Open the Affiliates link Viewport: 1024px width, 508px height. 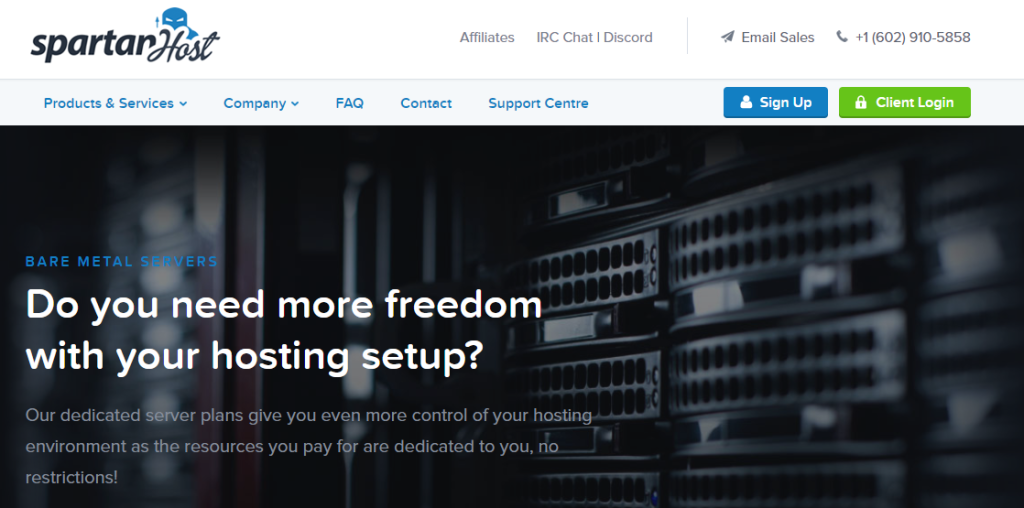coord(487,37)
